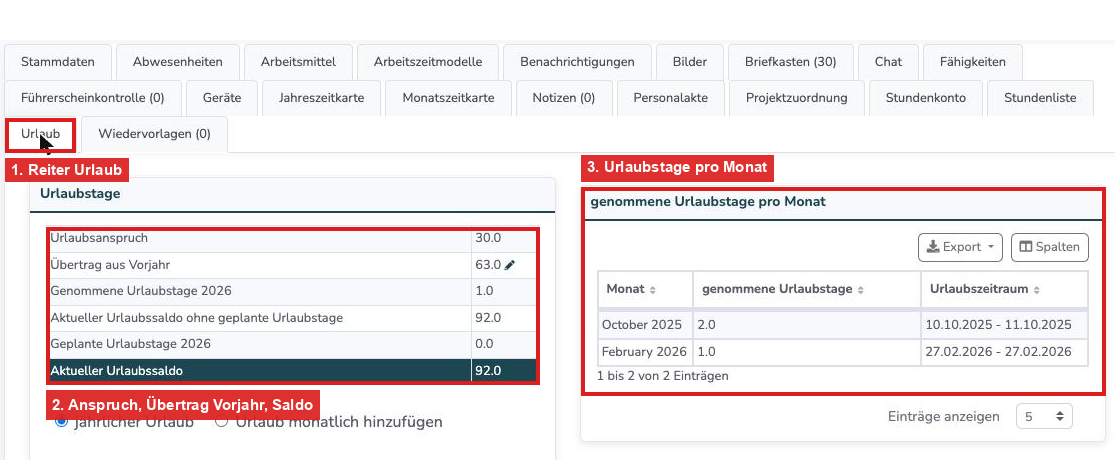Go to Geräte tab

222,98
